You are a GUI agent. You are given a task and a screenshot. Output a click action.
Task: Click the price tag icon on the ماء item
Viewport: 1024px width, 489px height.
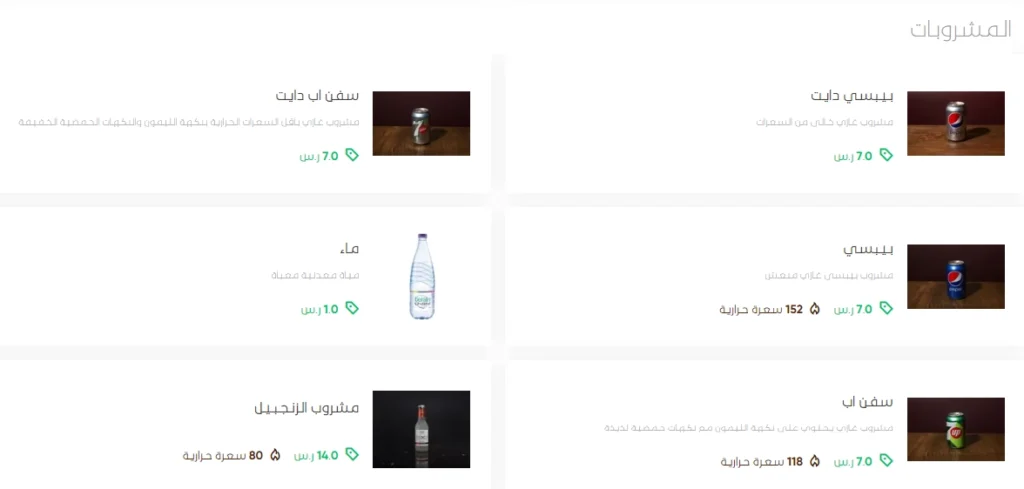(352, 308)
